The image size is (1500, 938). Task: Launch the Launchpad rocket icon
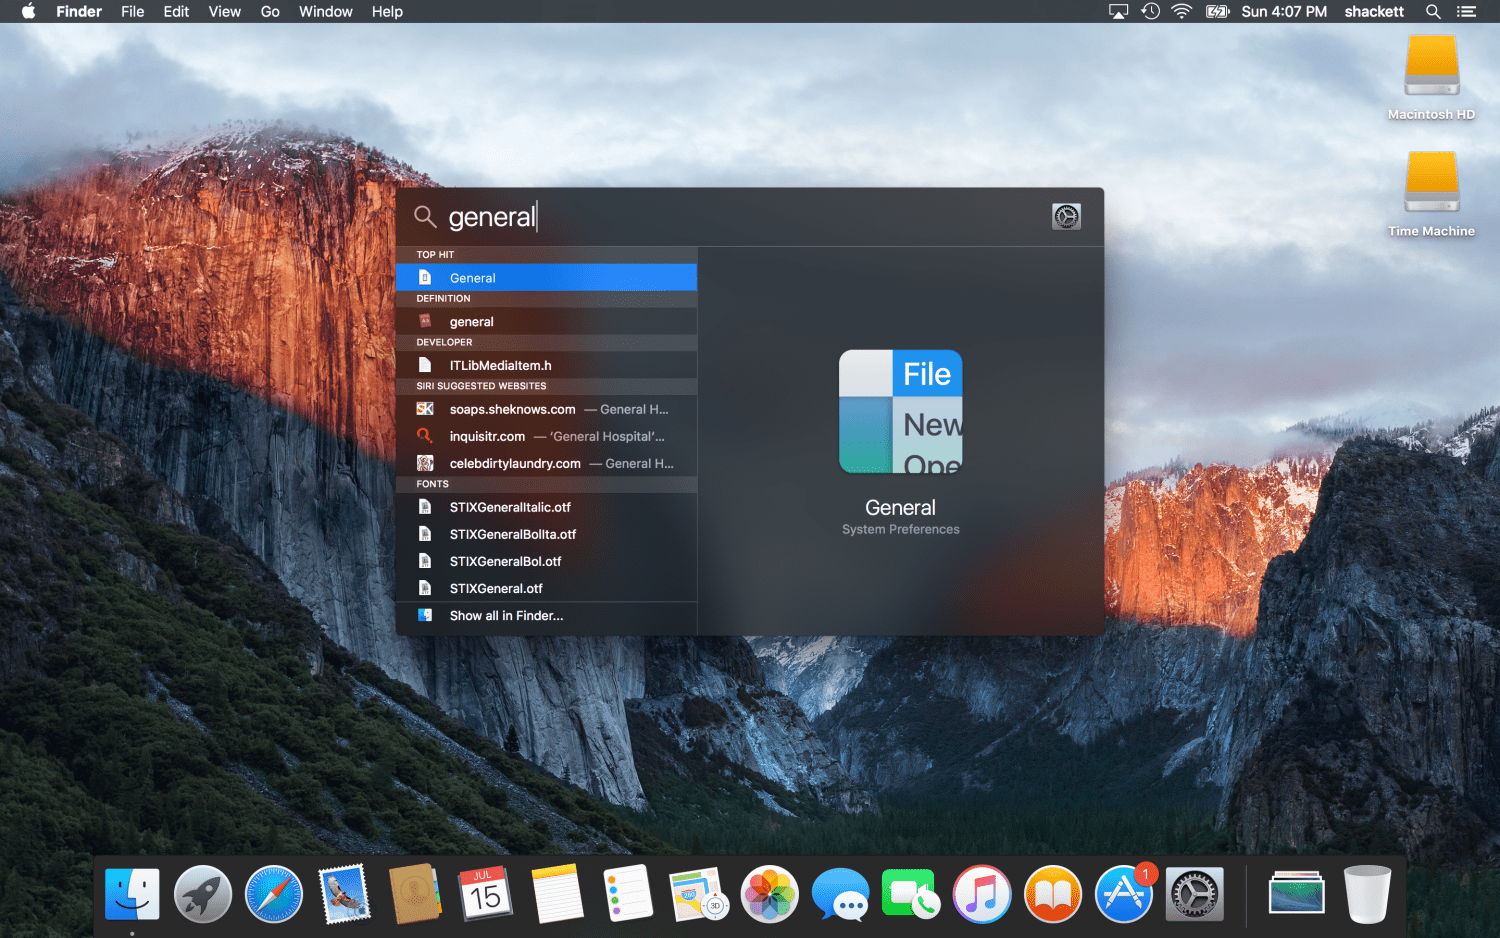(x=203, y=893)
